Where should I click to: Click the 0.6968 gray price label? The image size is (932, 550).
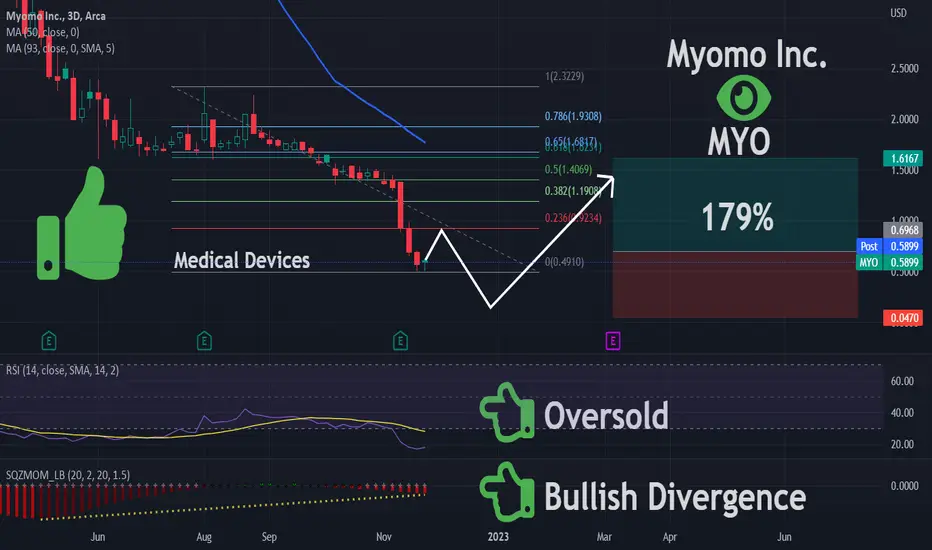[x=903, y=230]
